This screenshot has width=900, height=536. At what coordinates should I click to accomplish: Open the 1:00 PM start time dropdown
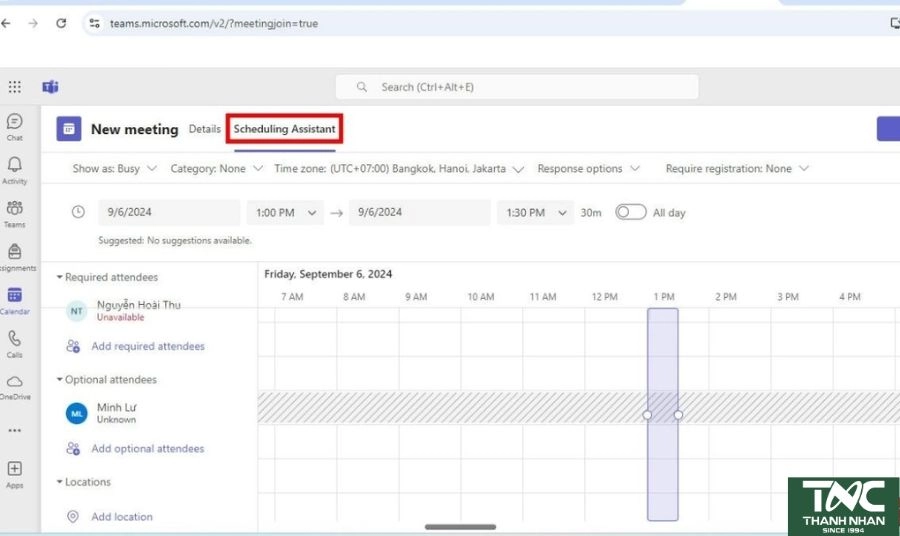(x=285, y=213)
